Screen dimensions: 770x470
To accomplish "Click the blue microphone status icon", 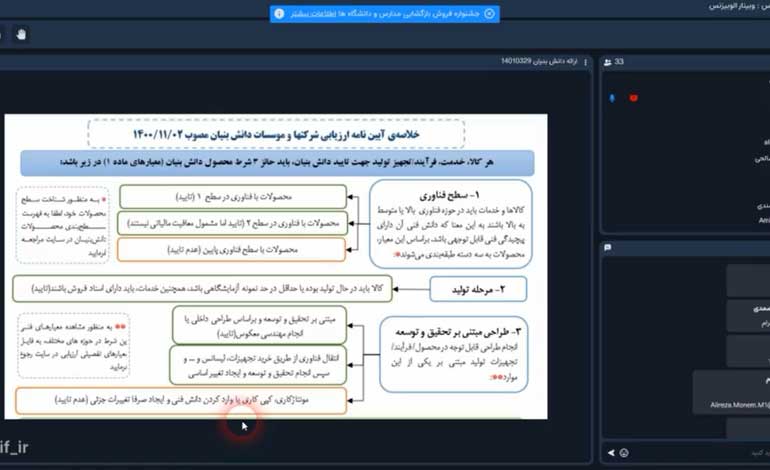I will click(x=612, y=98).
